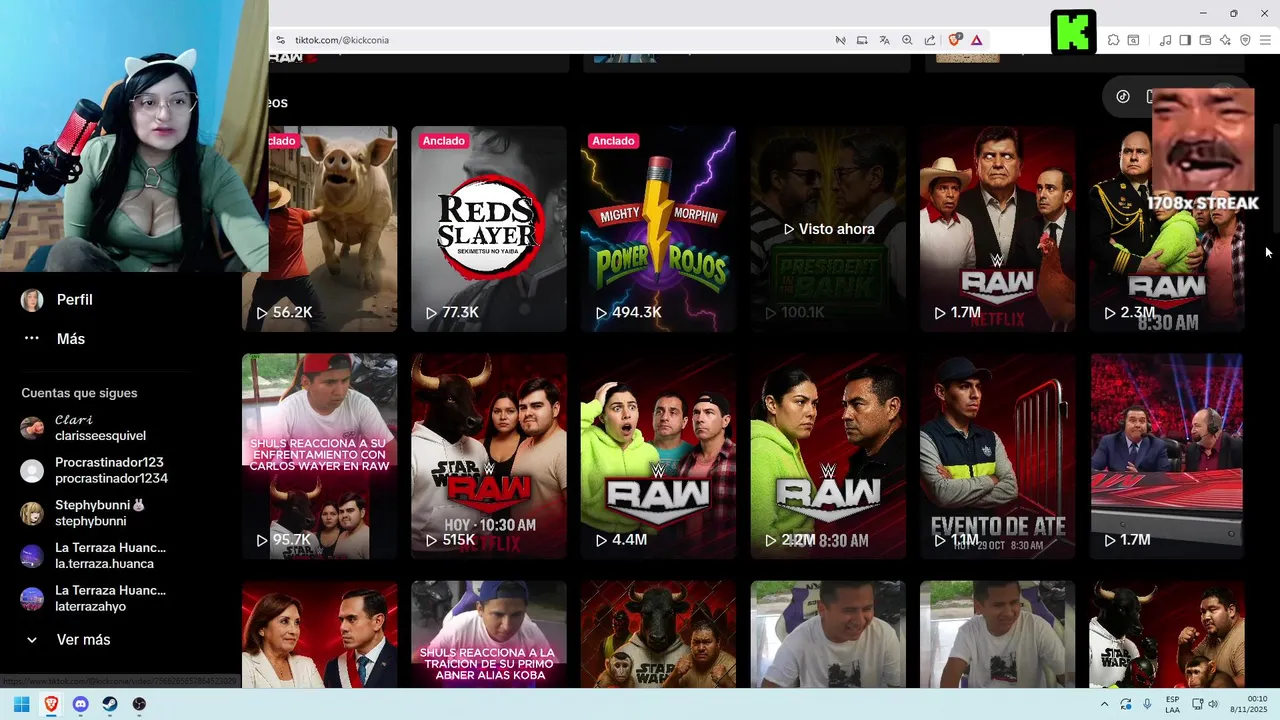The height and width of the screenshot is (720, 1280).
Task: Open Leo AI sparkle icon
Action: click(1225, 40)
